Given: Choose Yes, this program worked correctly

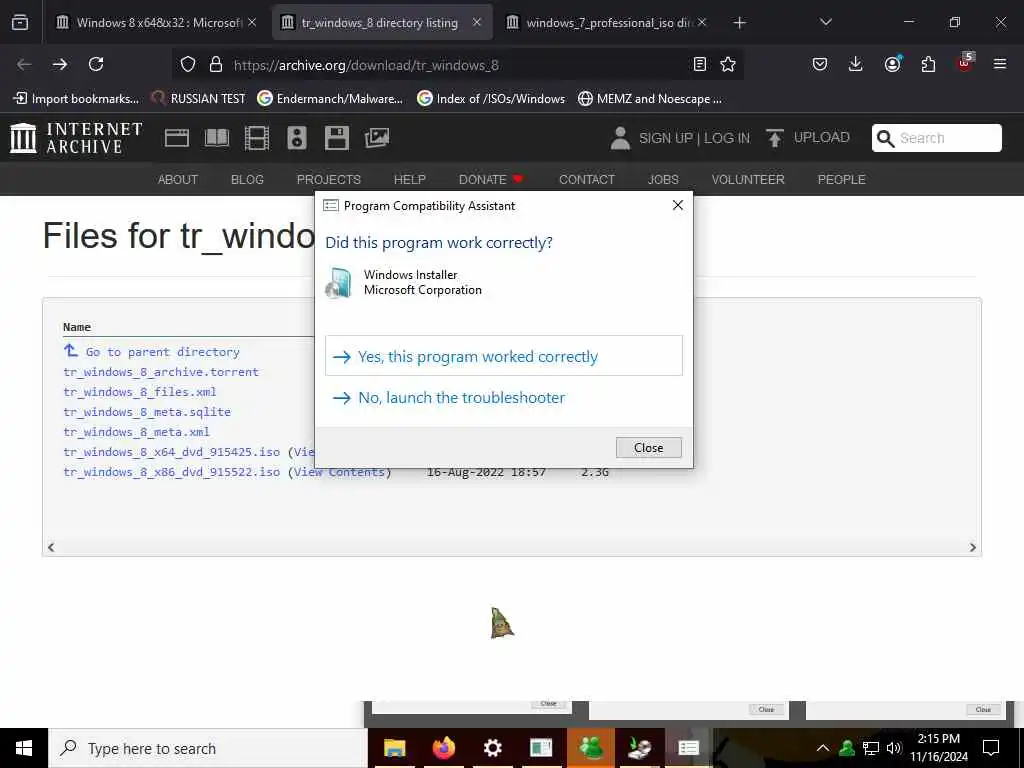Looking at the screenshot, I should point(504,356).
